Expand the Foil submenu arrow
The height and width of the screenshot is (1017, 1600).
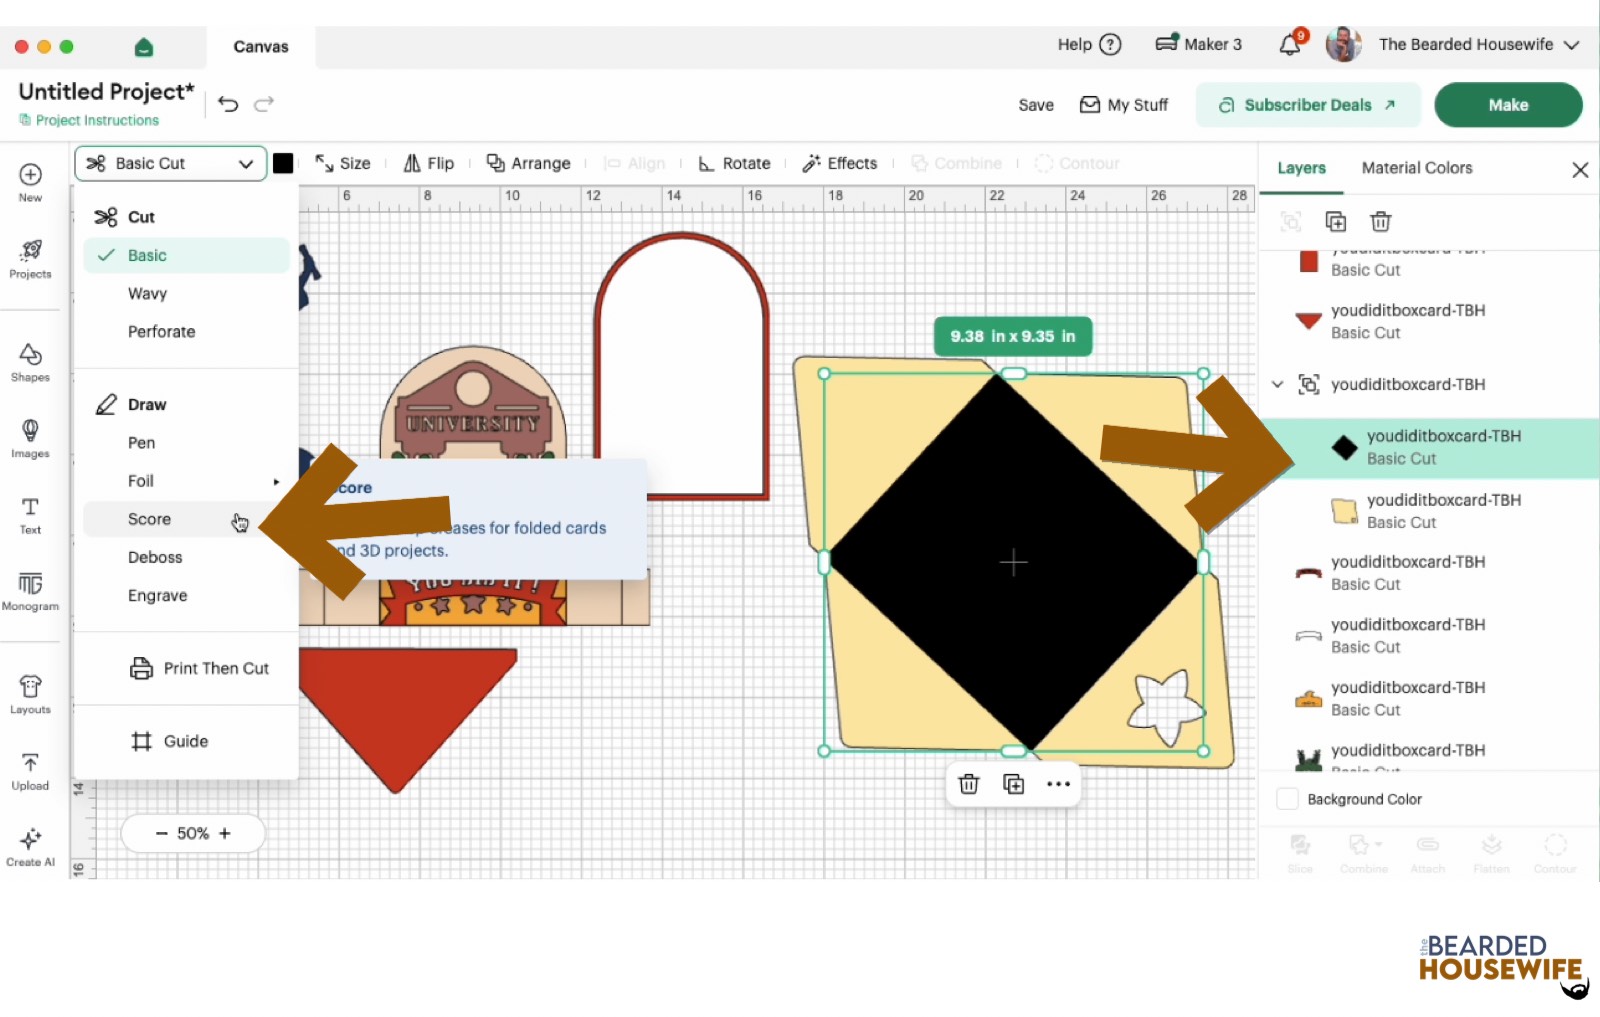tap(276, 481)
